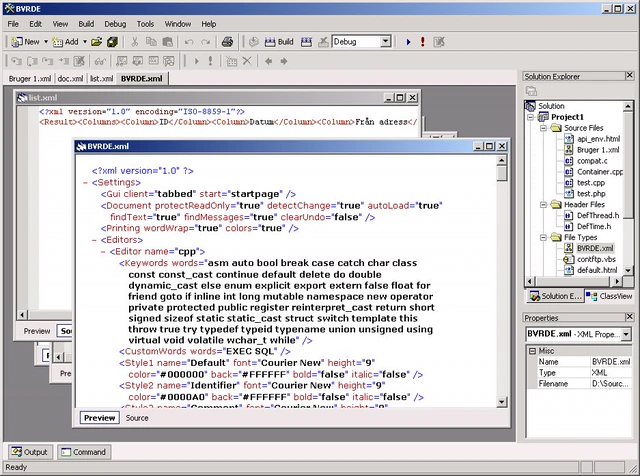
Task: Select Container.cpp in Solution Explorer
Action: click(600, 172)
